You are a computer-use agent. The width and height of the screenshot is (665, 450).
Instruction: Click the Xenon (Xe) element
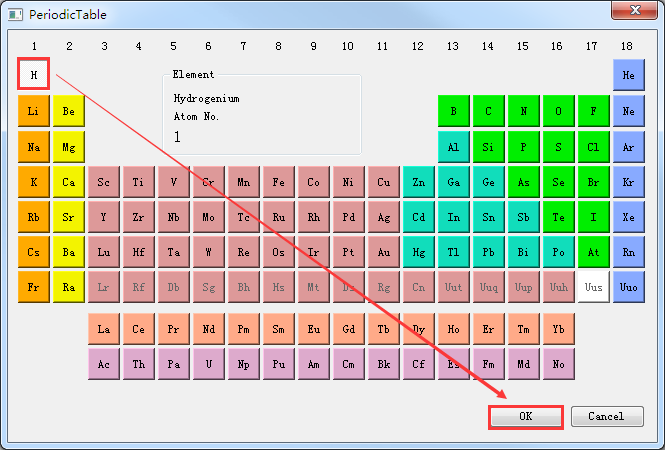coord(629,217)
